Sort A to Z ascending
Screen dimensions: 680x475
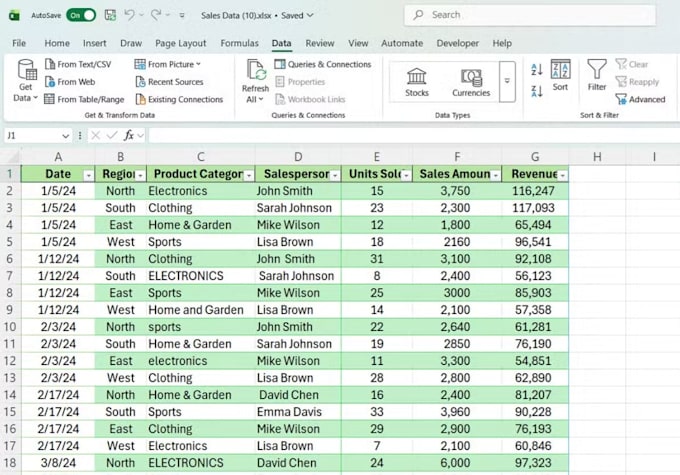[x=536, y=69]
